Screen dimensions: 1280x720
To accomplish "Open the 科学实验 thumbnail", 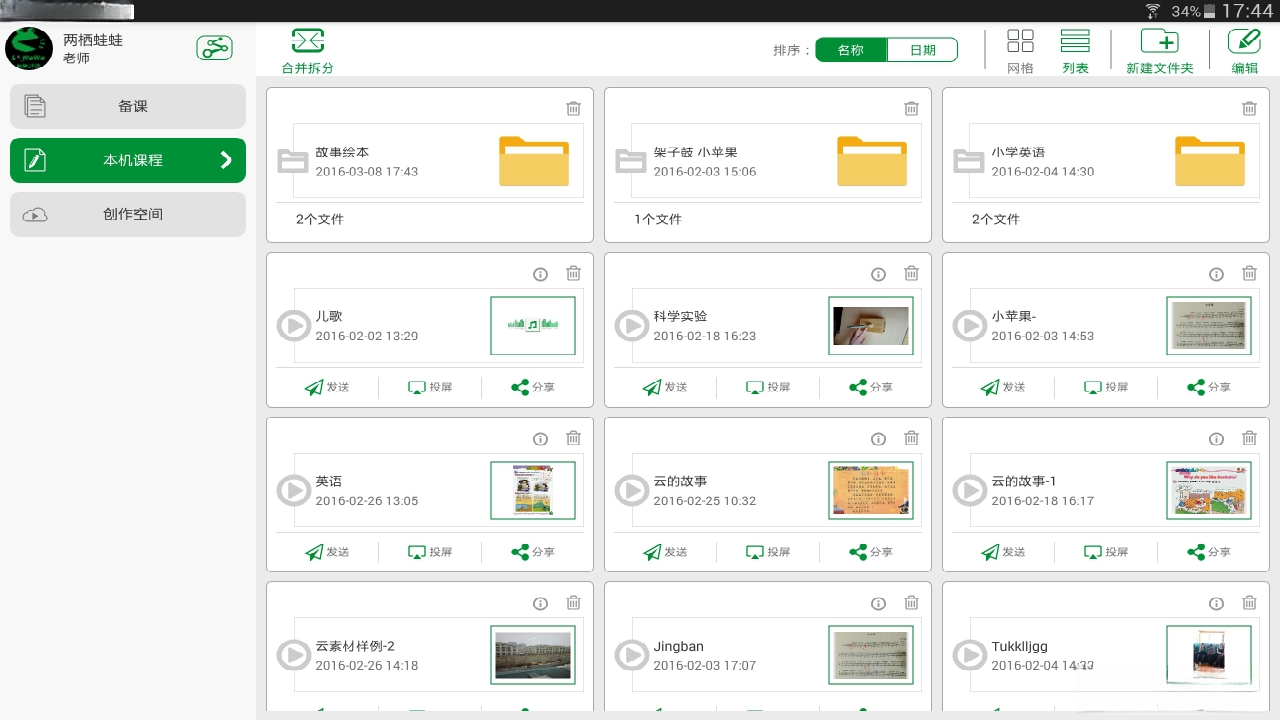I will tap(871, 326).
